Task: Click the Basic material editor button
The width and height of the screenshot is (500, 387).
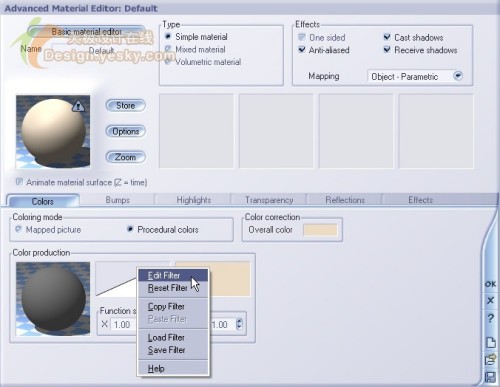Action: 86,32
